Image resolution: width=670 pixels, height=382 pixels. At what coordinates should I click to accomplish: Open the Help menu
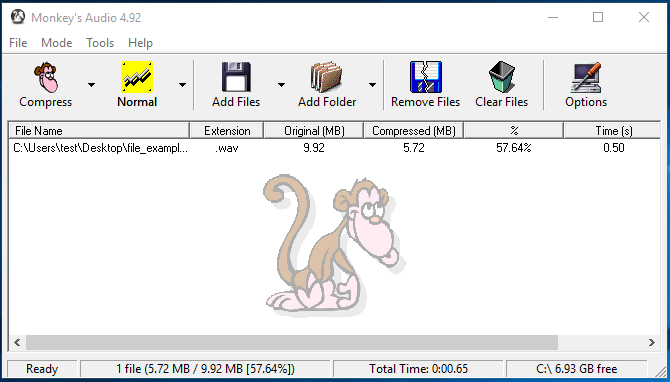(140, 43)
